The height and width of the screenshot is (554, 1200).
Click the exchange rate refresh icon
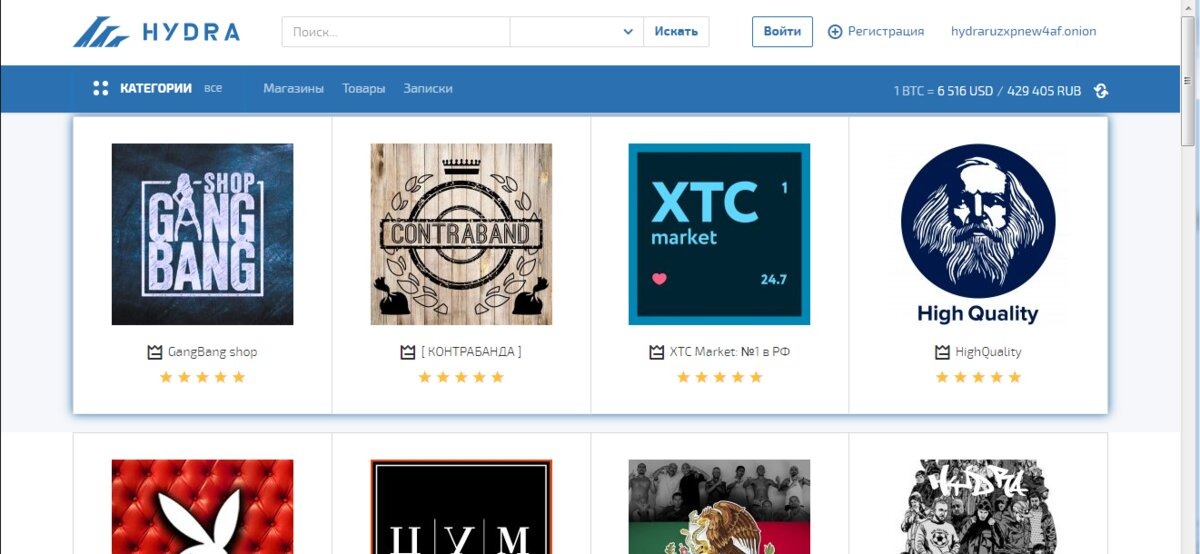[1101, 90]
